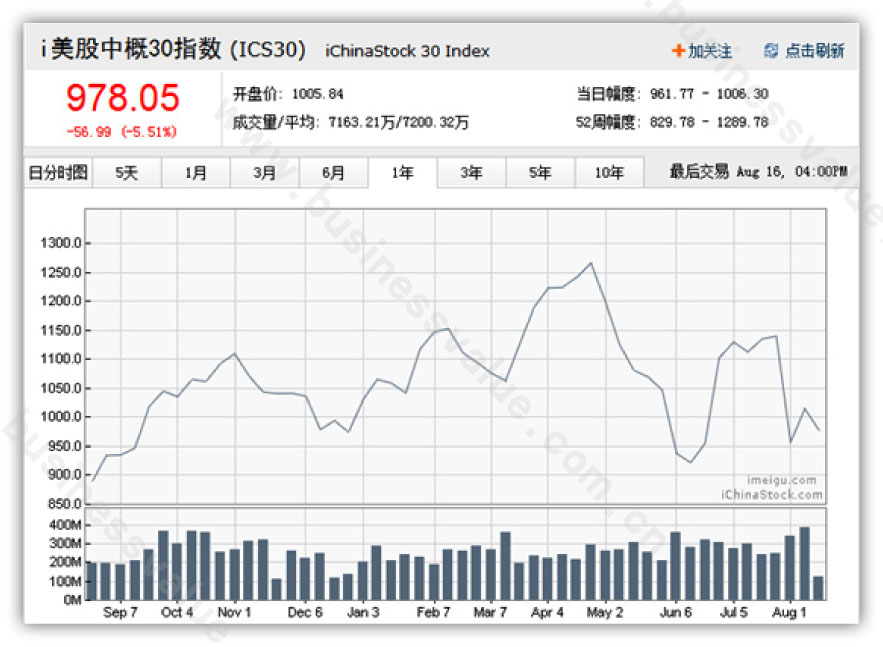Click the Nov 1 date axis label
The height and width of the screenshot is (647, 883).
pyautogui.click(x=234, y=613)
